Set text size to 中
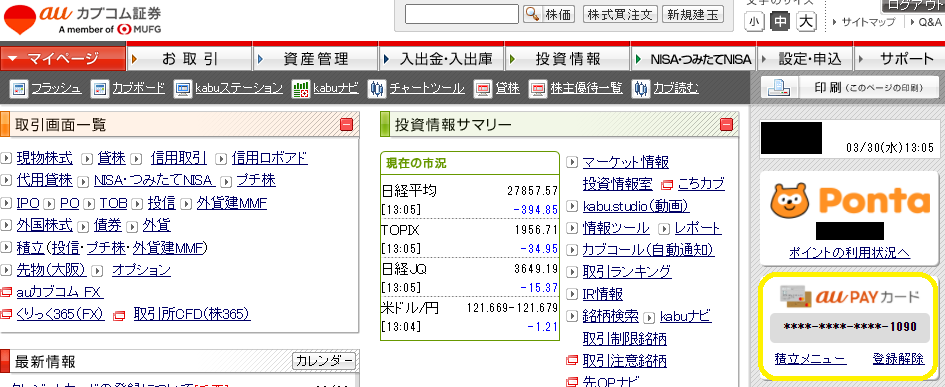 coord(780,22)
